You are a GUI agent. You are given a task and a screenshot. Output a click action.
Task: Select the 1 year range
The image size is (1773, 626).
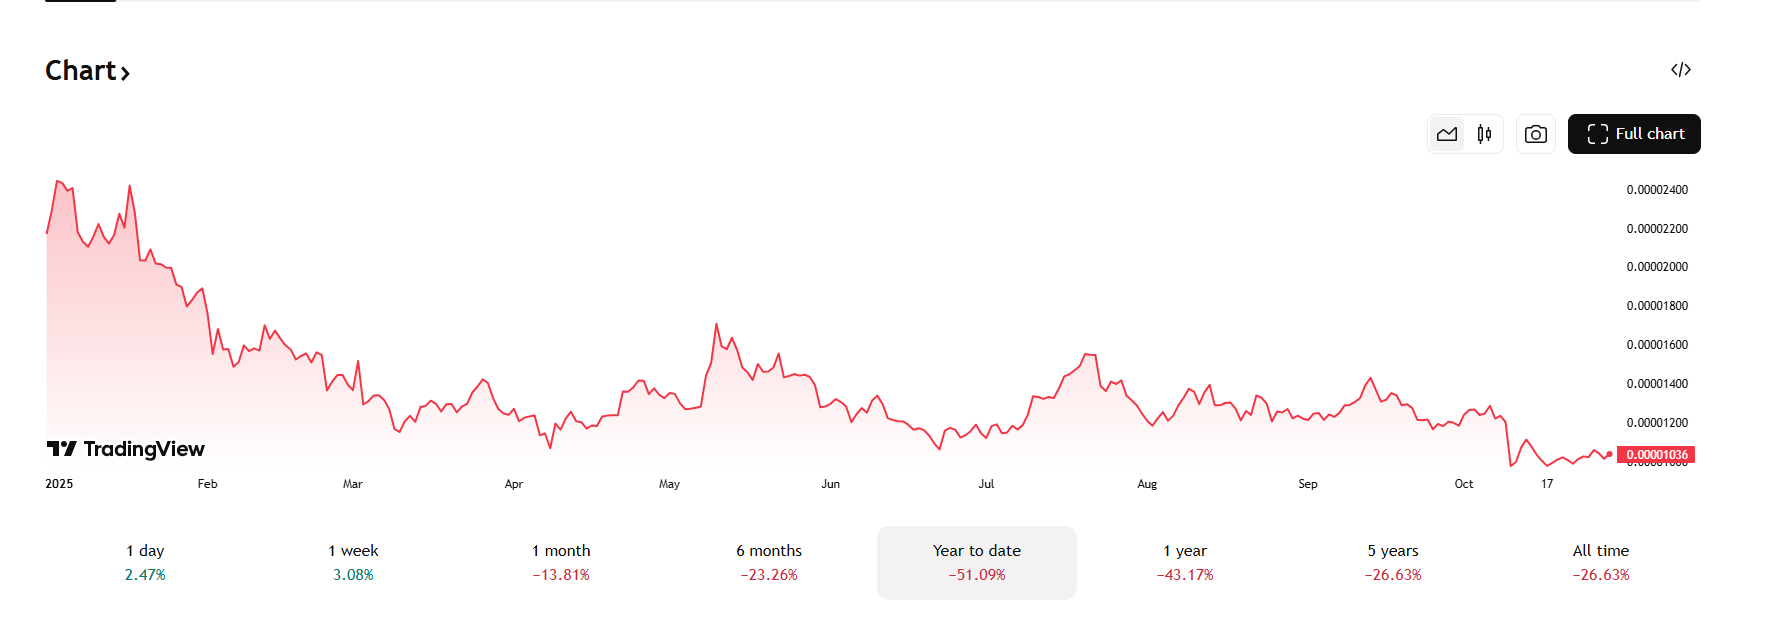point(1185,562)
